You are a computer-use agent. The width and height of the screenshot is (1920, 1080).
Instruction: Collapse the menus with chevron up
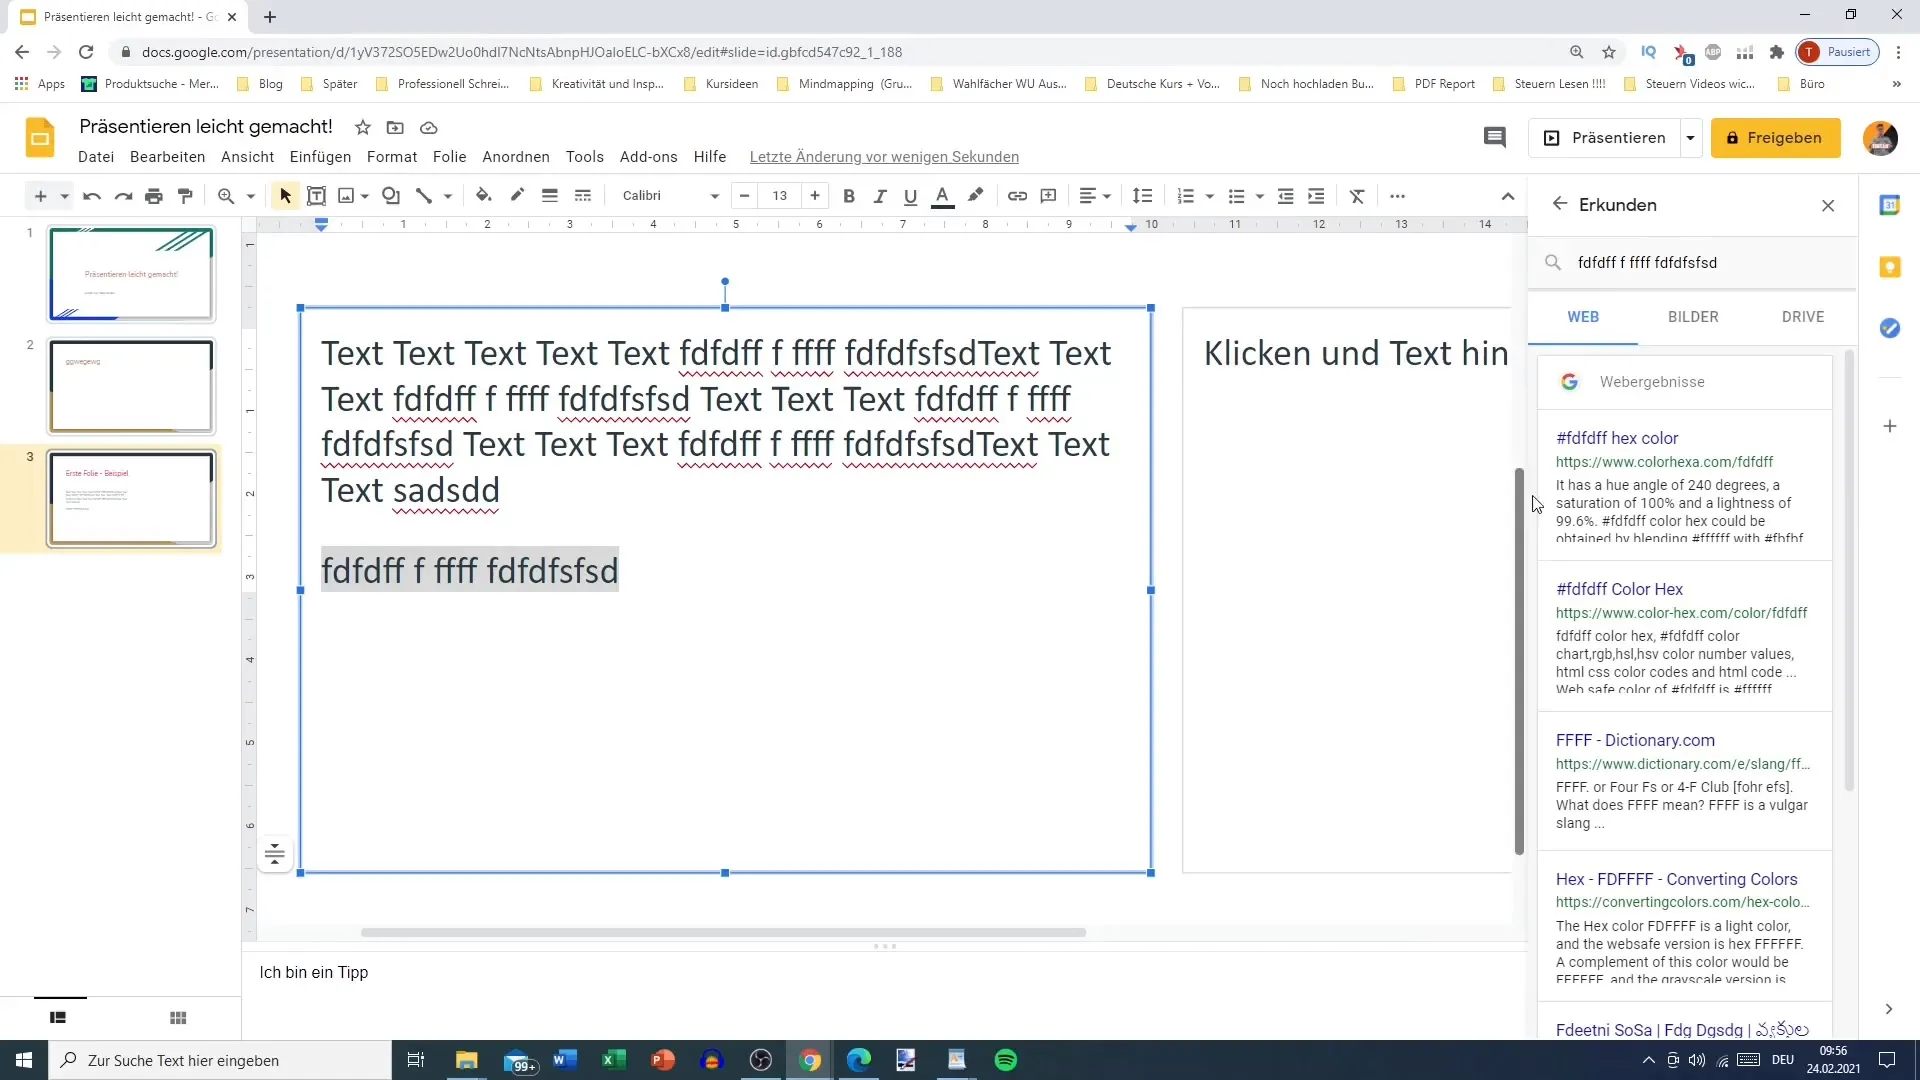tap(1508, 196)
